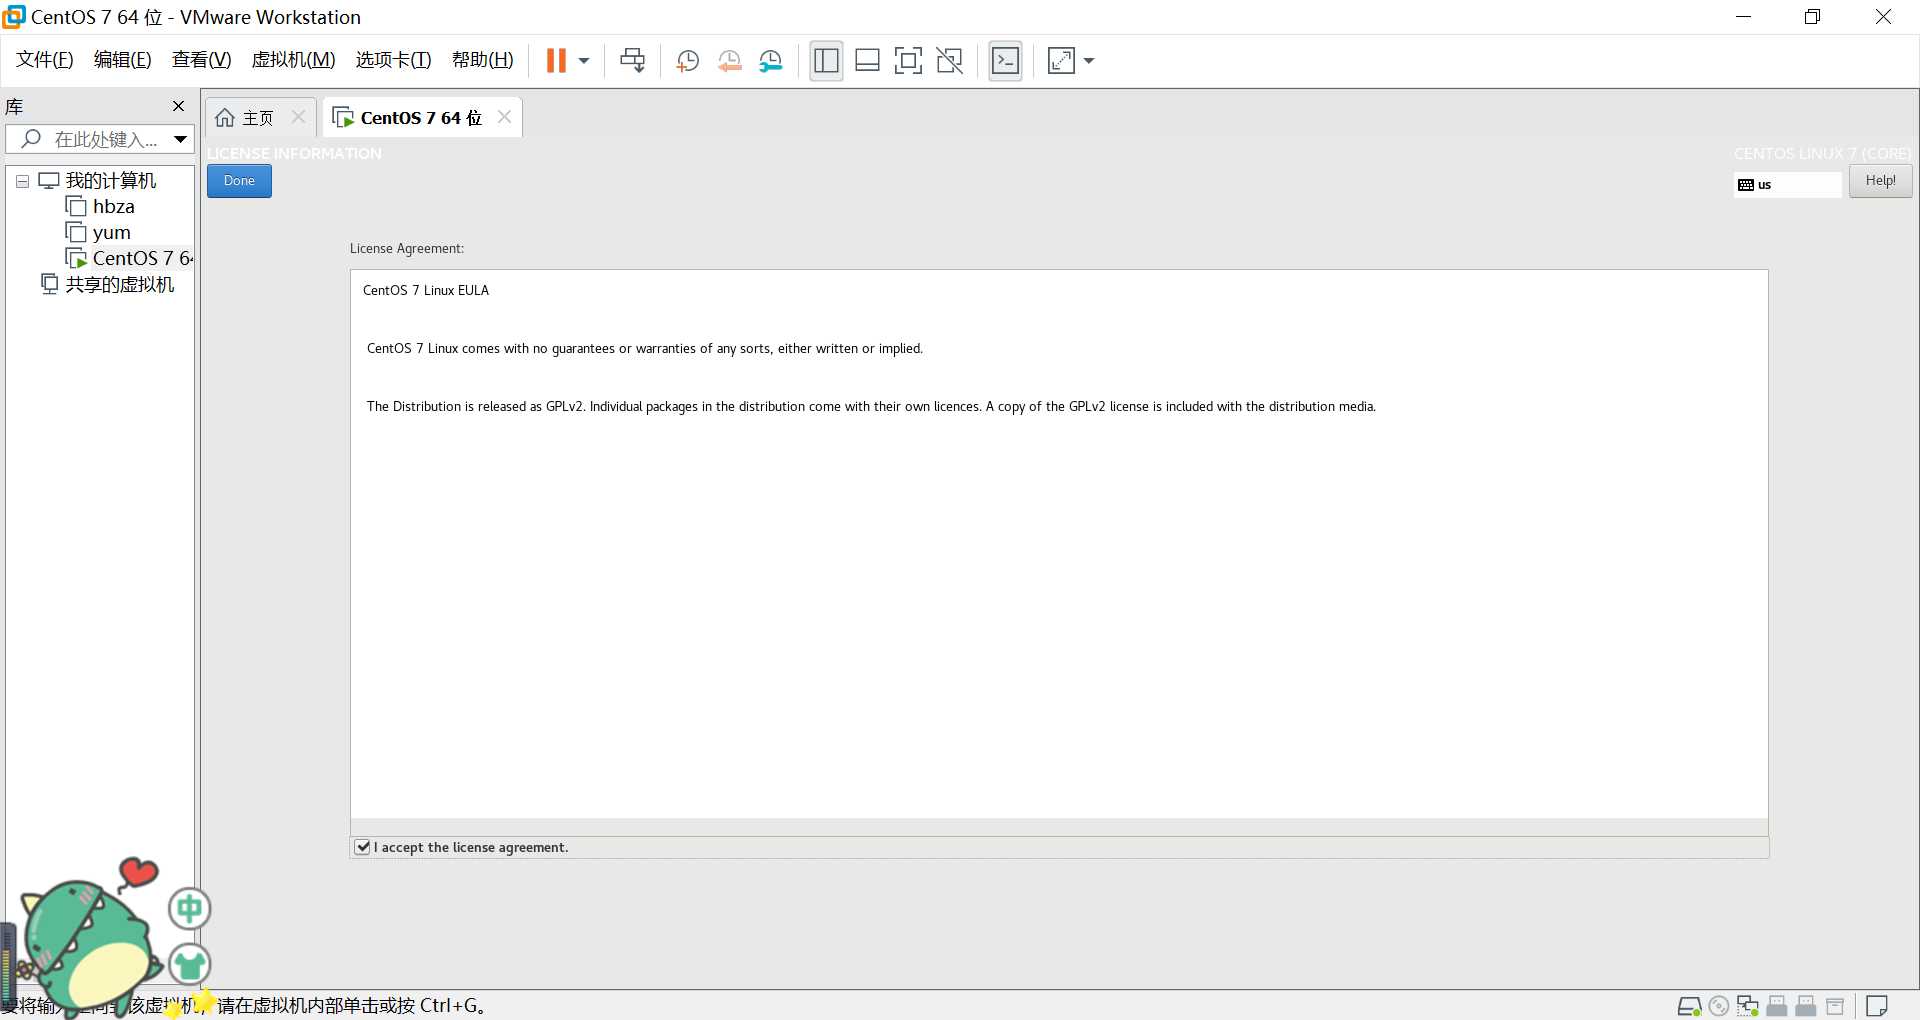Click the us keyboard layout indicator
The image size is (1920, 1020).
tap(1787, 185)
